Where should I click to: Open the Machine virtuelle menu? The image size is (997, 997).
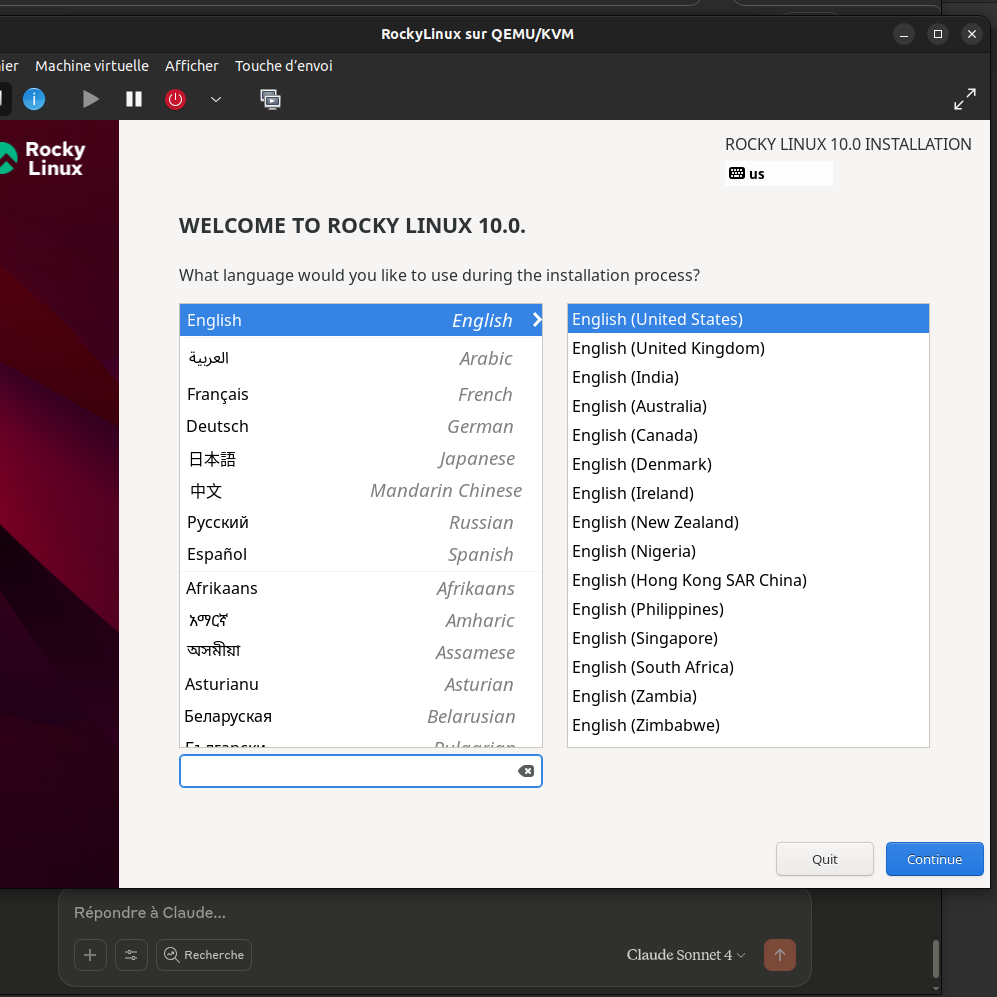(x=92, y=66)
